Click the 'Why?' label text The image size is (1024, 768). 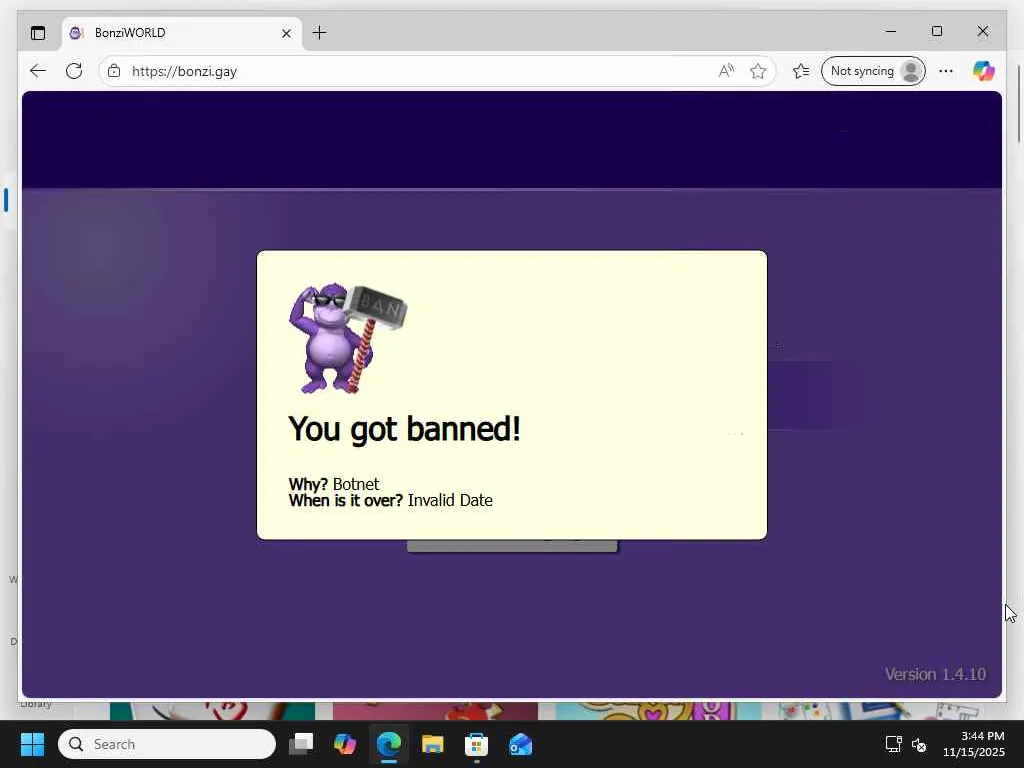(308, 484)
